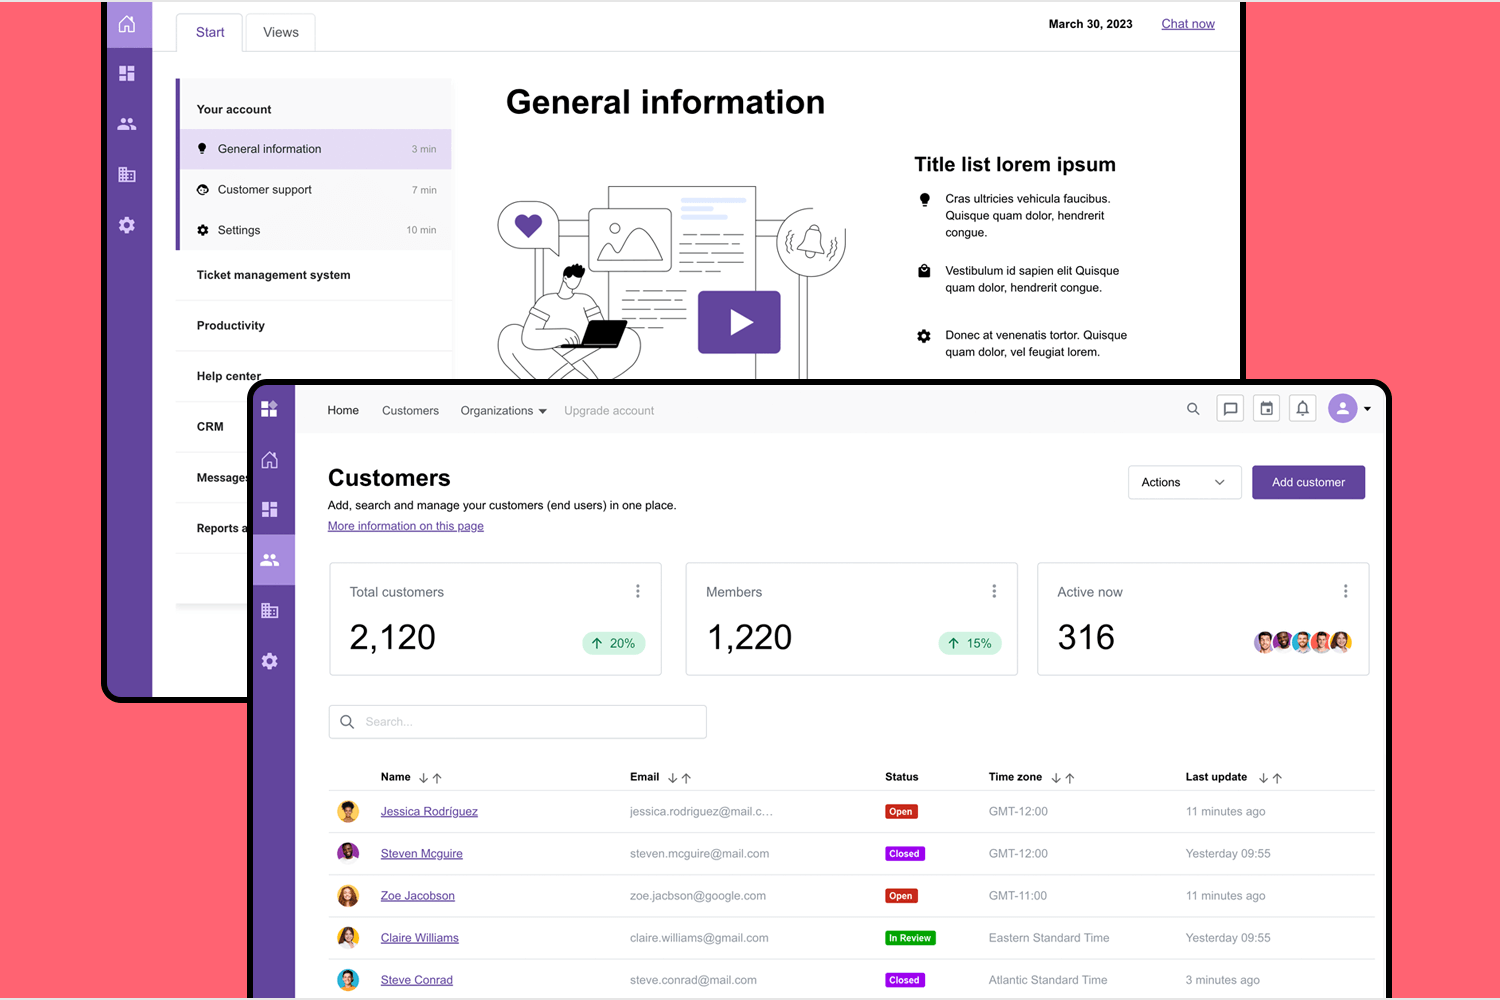Sort table by Time zone column arrows
The image size is (1500, 1000).
click(1063, 778)
